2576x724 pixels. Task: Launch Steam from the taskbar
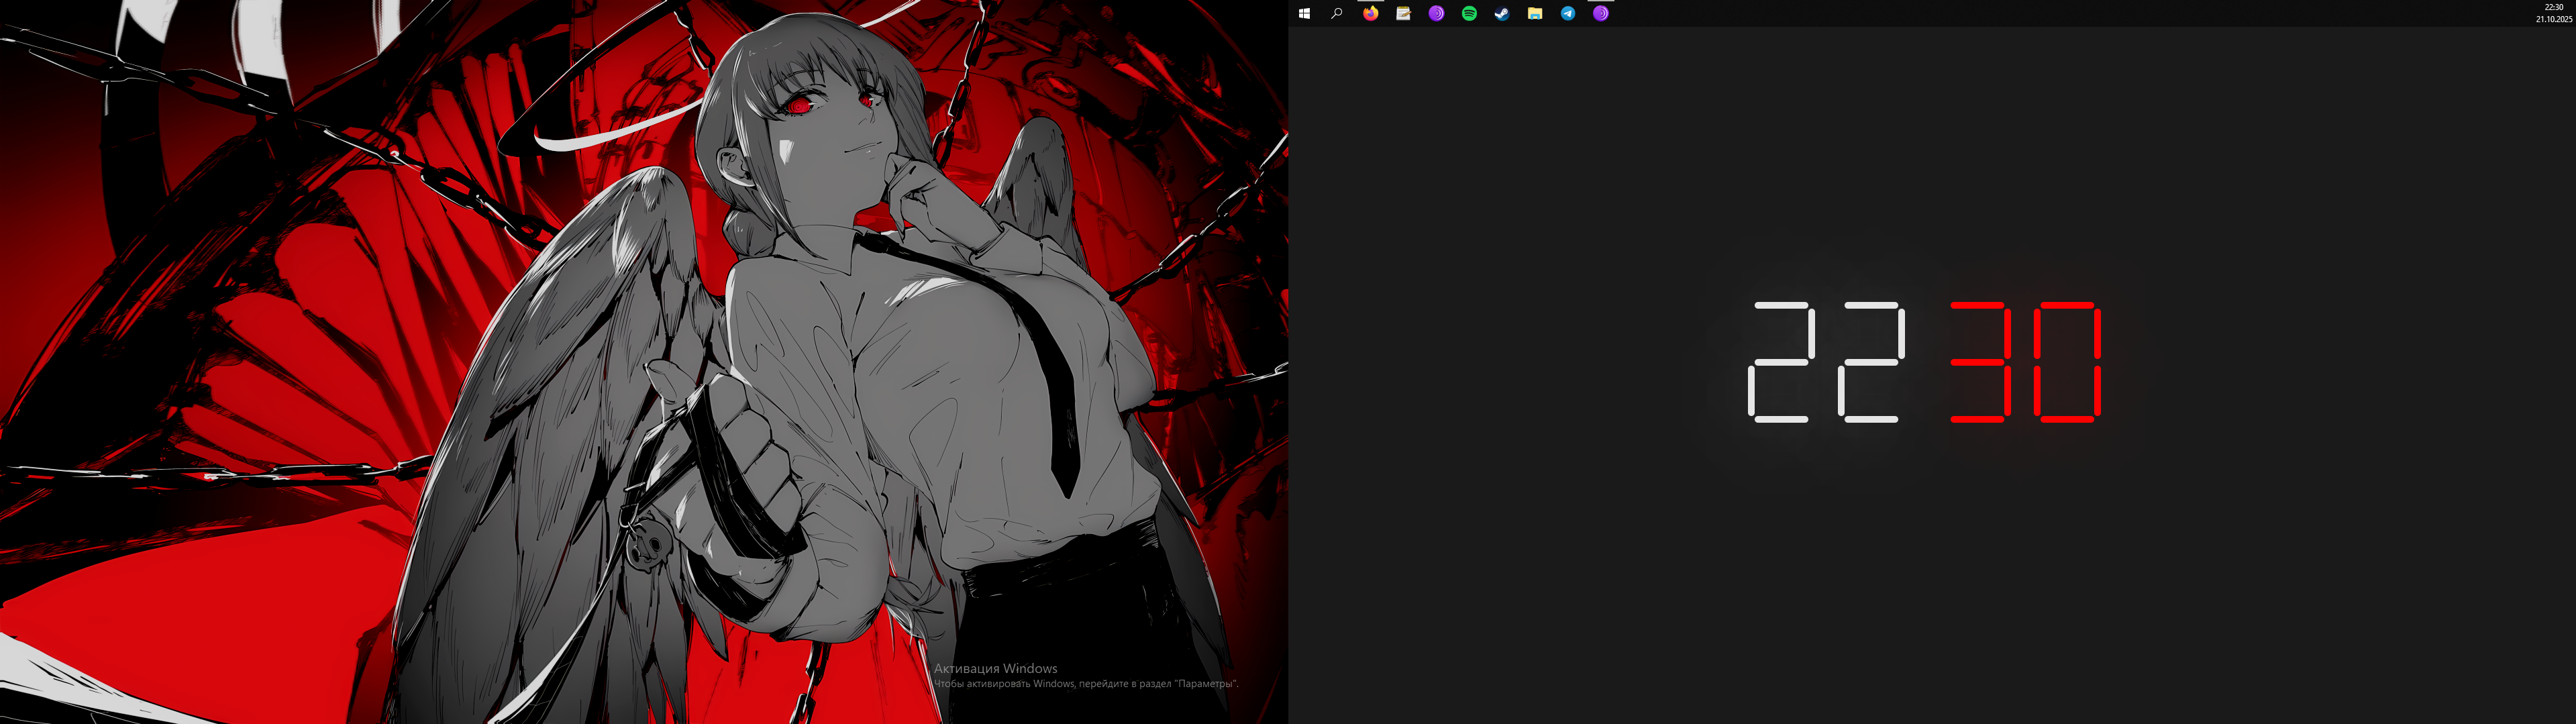tap(1502, 14)
